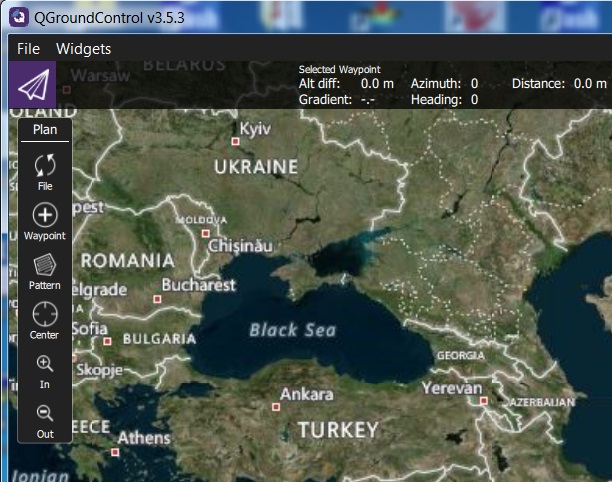Select the Waypoint add tool

point(45,216)
